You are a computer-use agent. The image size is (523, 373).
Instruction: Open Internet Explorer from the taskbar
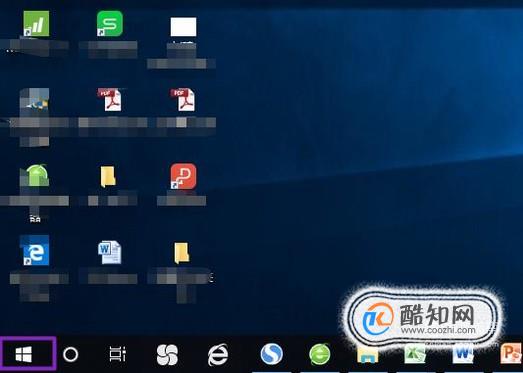coord(218,355)
